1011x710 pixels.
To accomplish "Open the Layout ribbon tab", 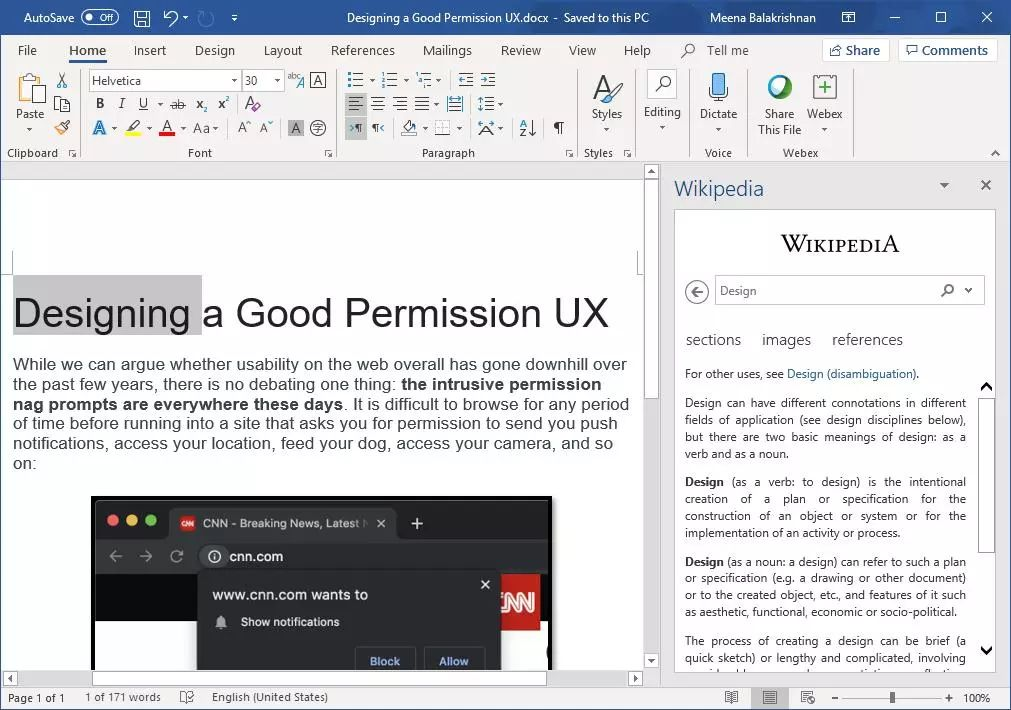I will coord(282,50).
